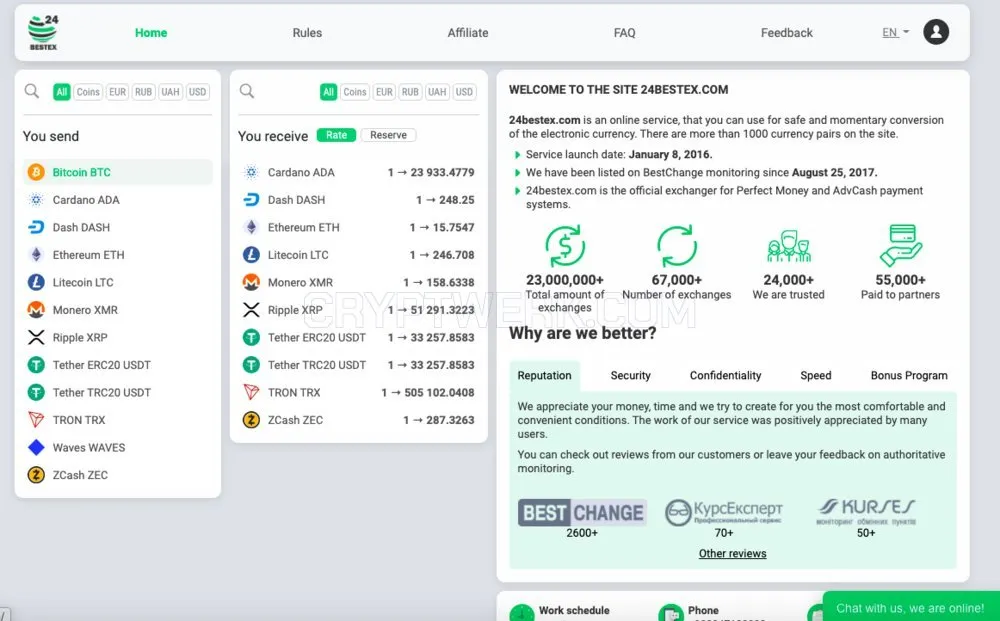Click Monero icon in You receive list
This screenshot has height=621, width=1000.
251,282
